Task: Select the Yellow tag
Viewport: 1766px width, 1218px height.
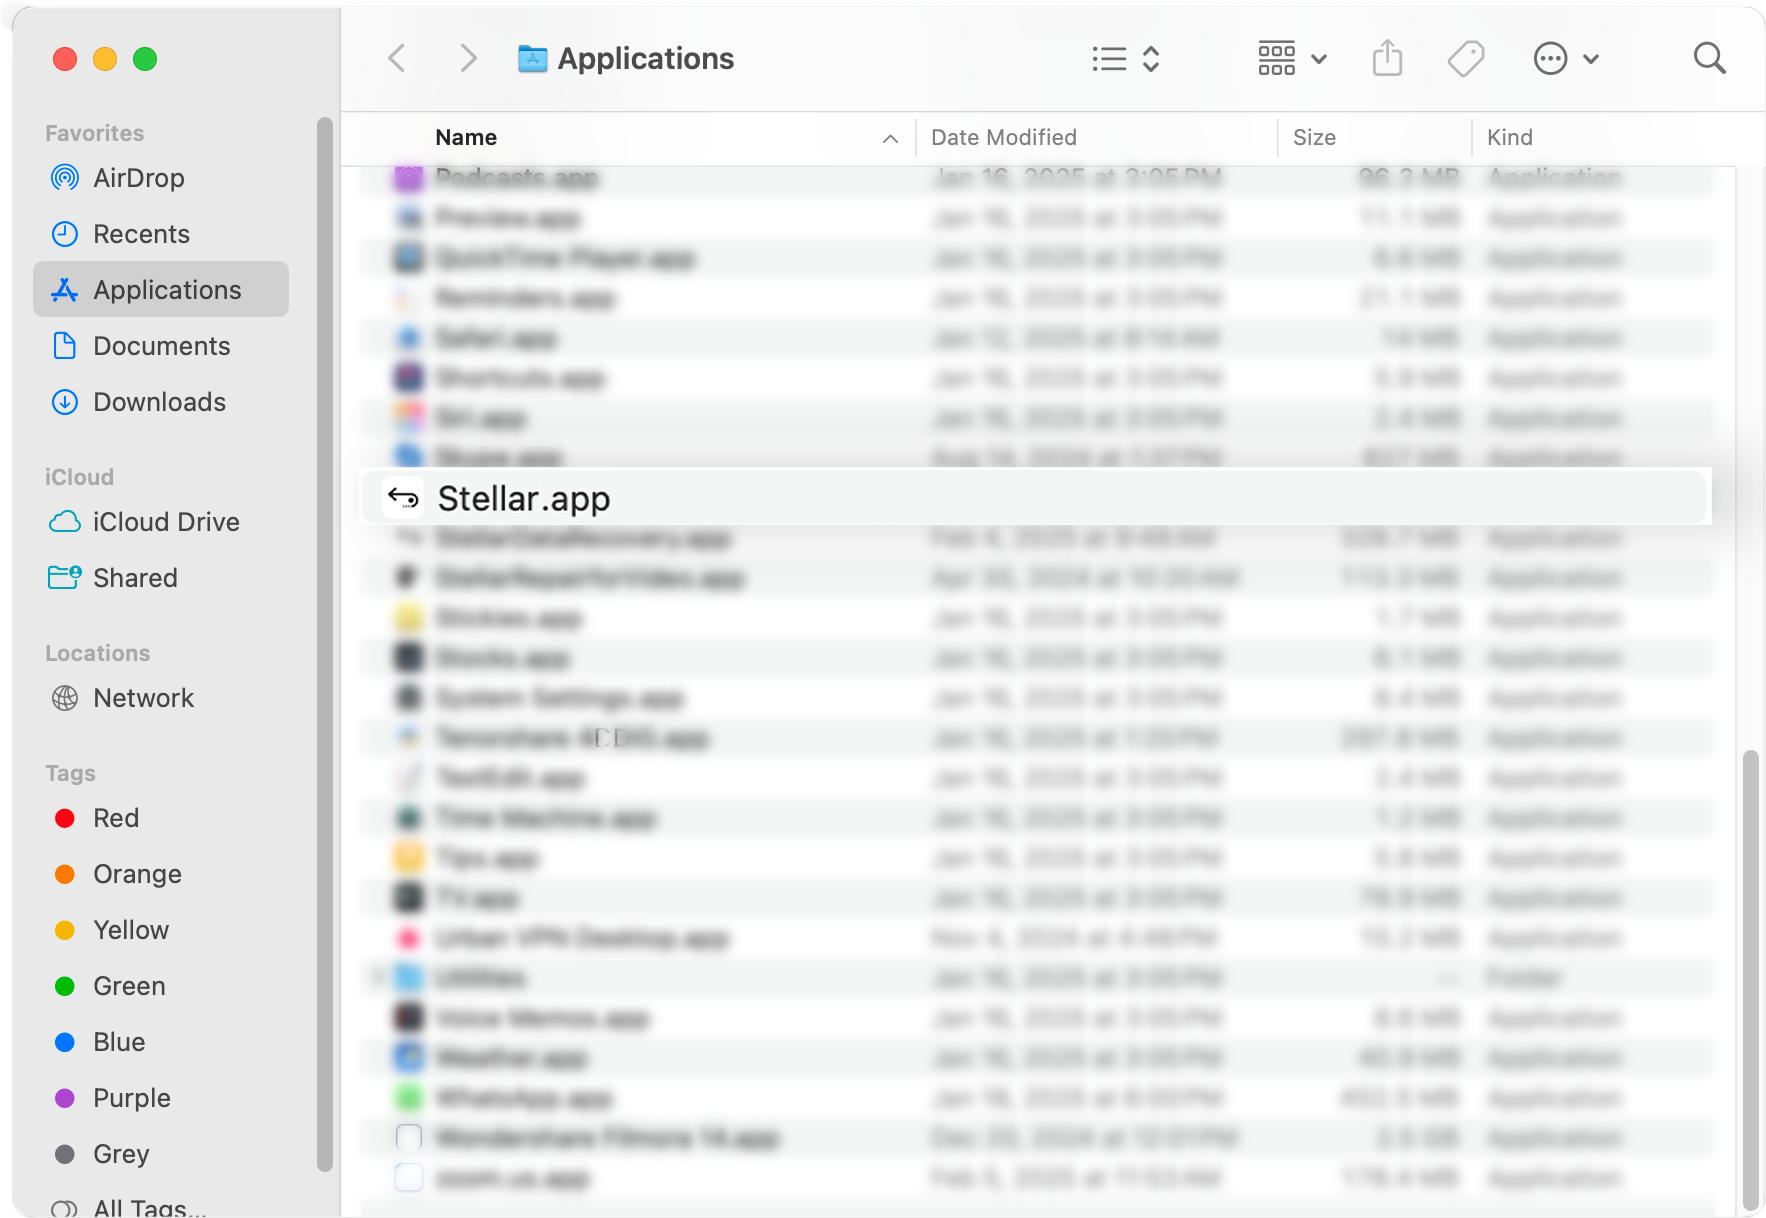Action: (x=160, y=930)
